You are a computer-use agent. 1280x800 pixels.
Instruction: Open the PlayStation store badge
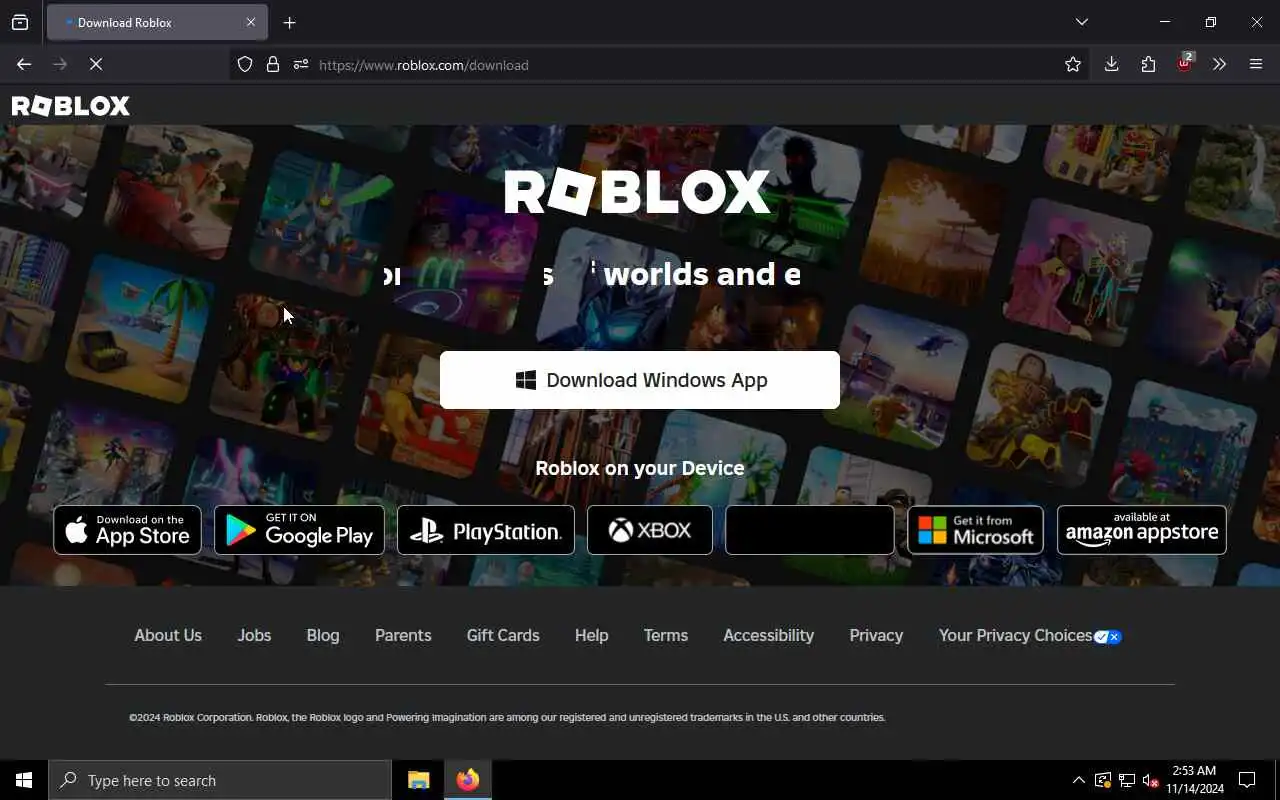pos(486,530)
